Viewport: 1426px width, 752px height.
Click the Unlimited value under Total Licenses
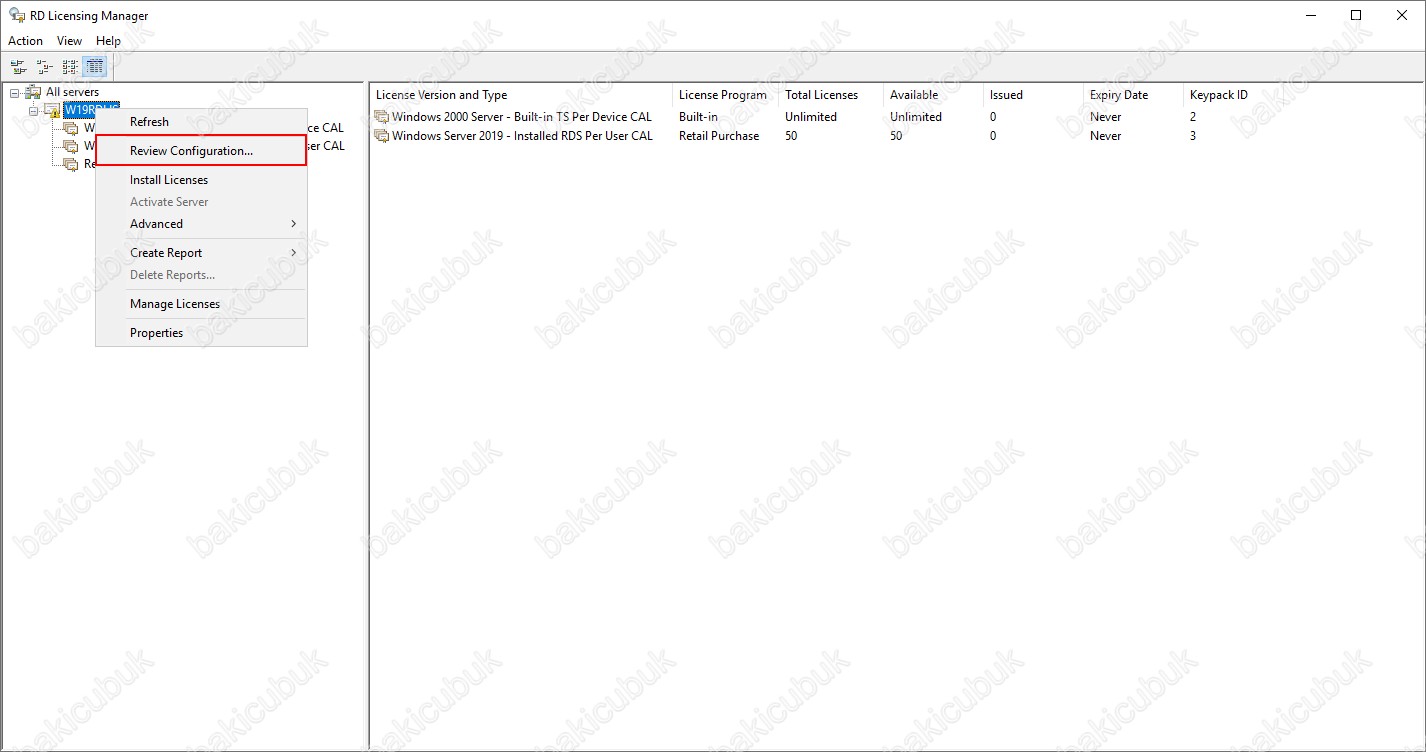(x=811, y=117)
